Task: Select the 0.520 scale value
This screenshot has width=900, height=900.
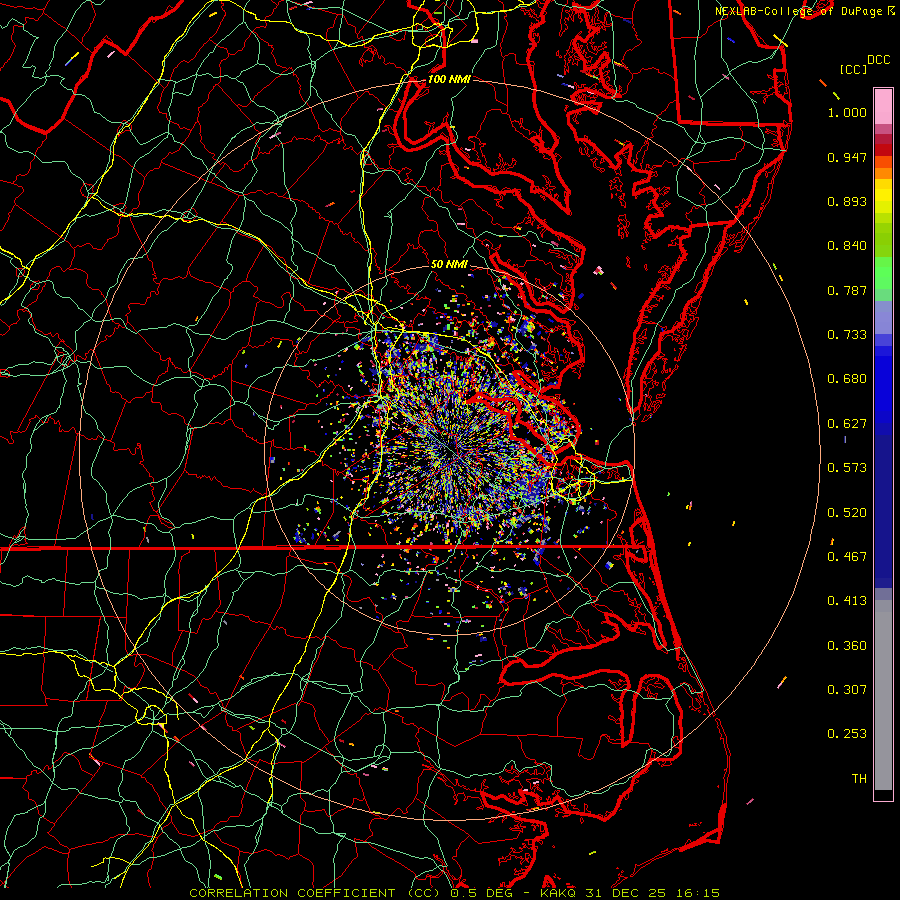Action: 847,513
